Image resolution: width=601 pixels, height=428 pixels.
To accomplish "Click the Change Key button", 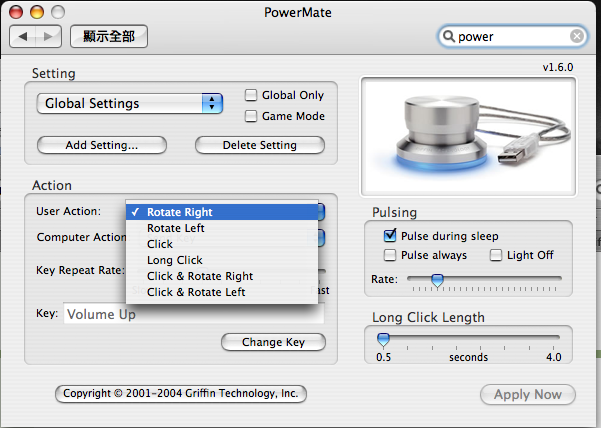I will 273,342.
